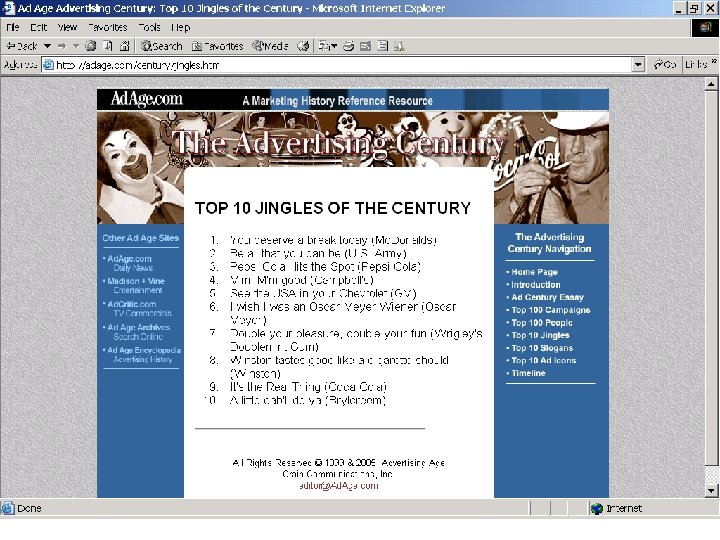
Task: Stop loading the page
Action: coord(91,46)
